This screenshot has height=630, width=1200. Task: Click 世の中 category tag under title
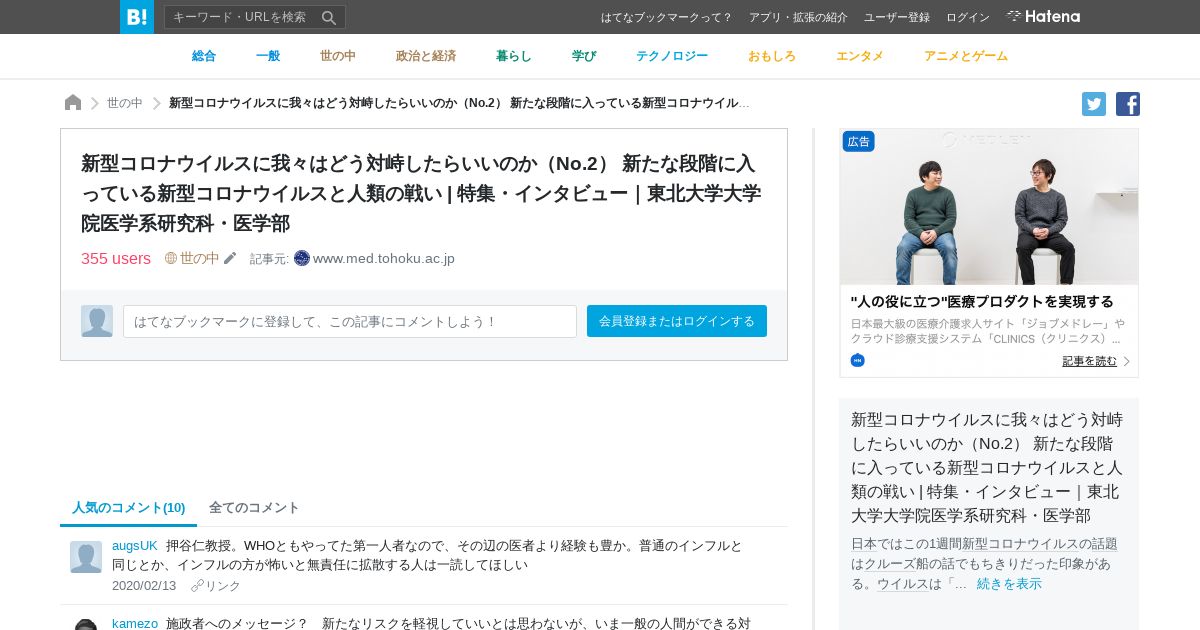pyautogui.click(x=199, y=258)
